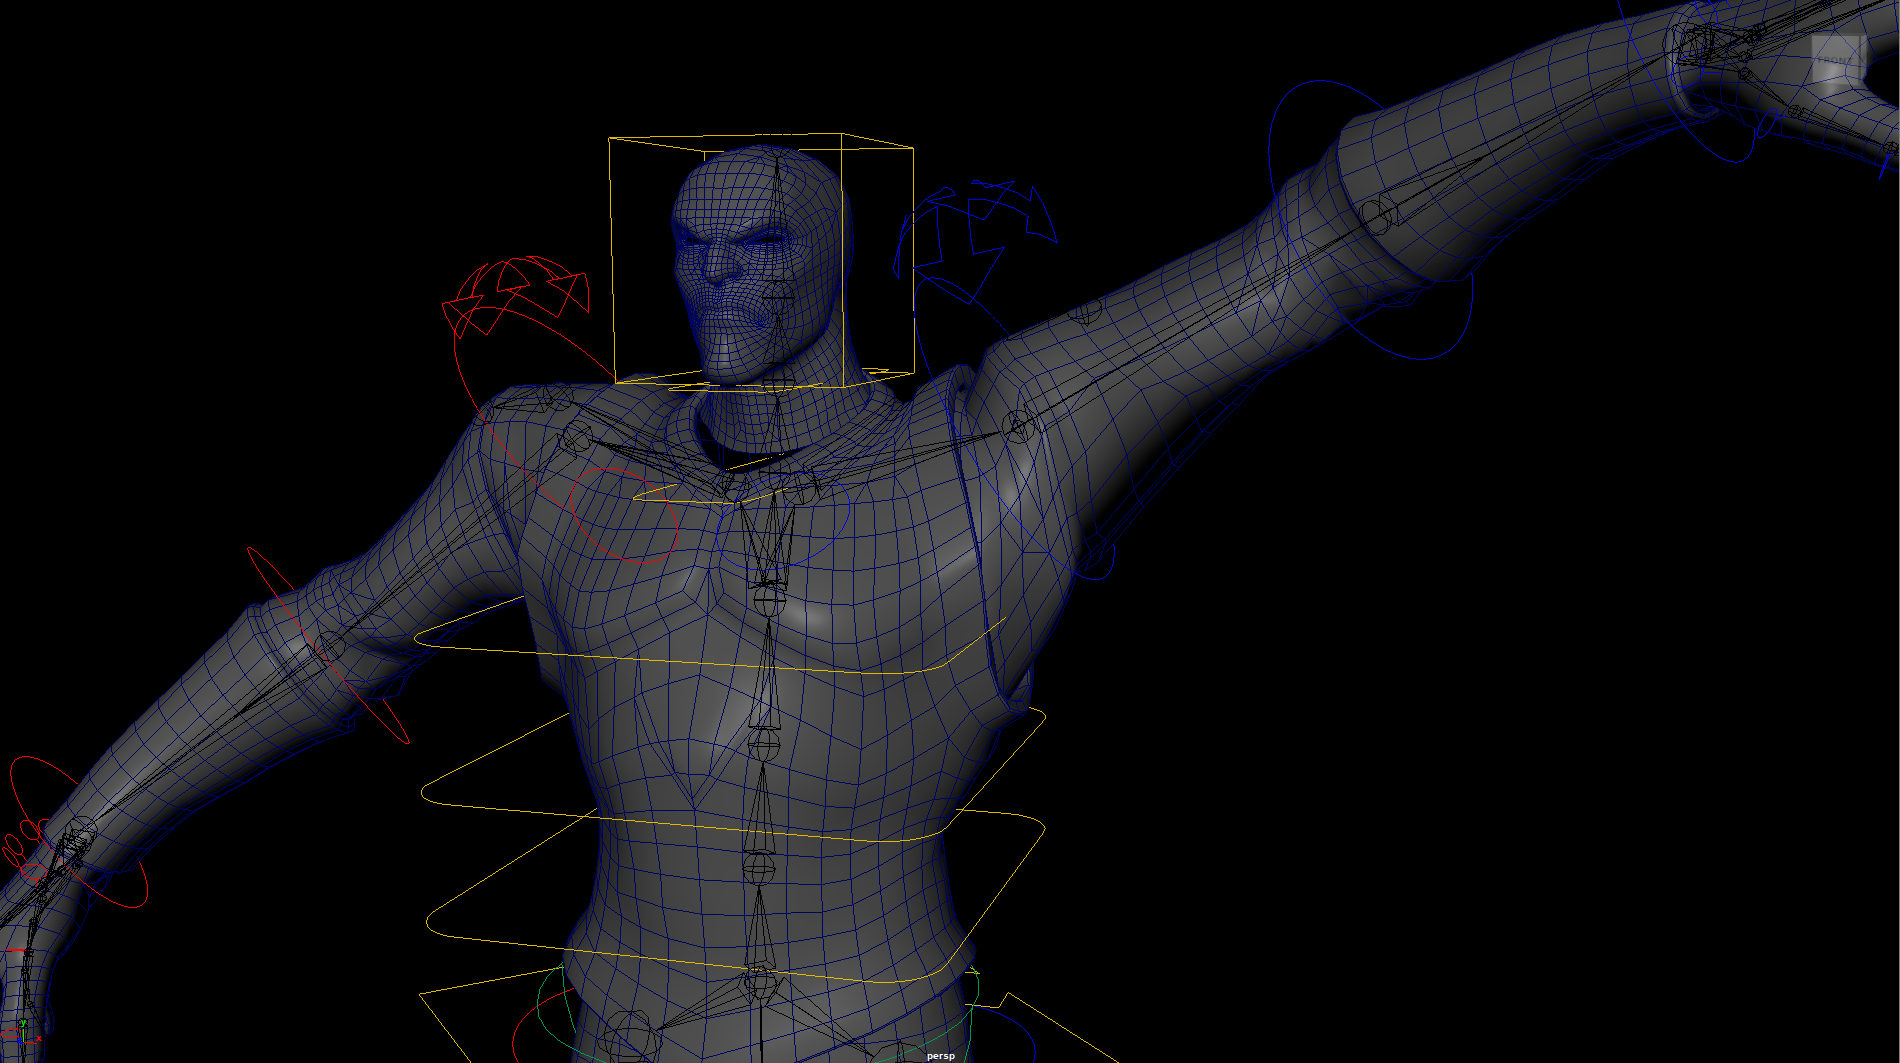Select a spine joint sphere inside the torso
Screen dimensions: 1900x1063
pos(765,745)
